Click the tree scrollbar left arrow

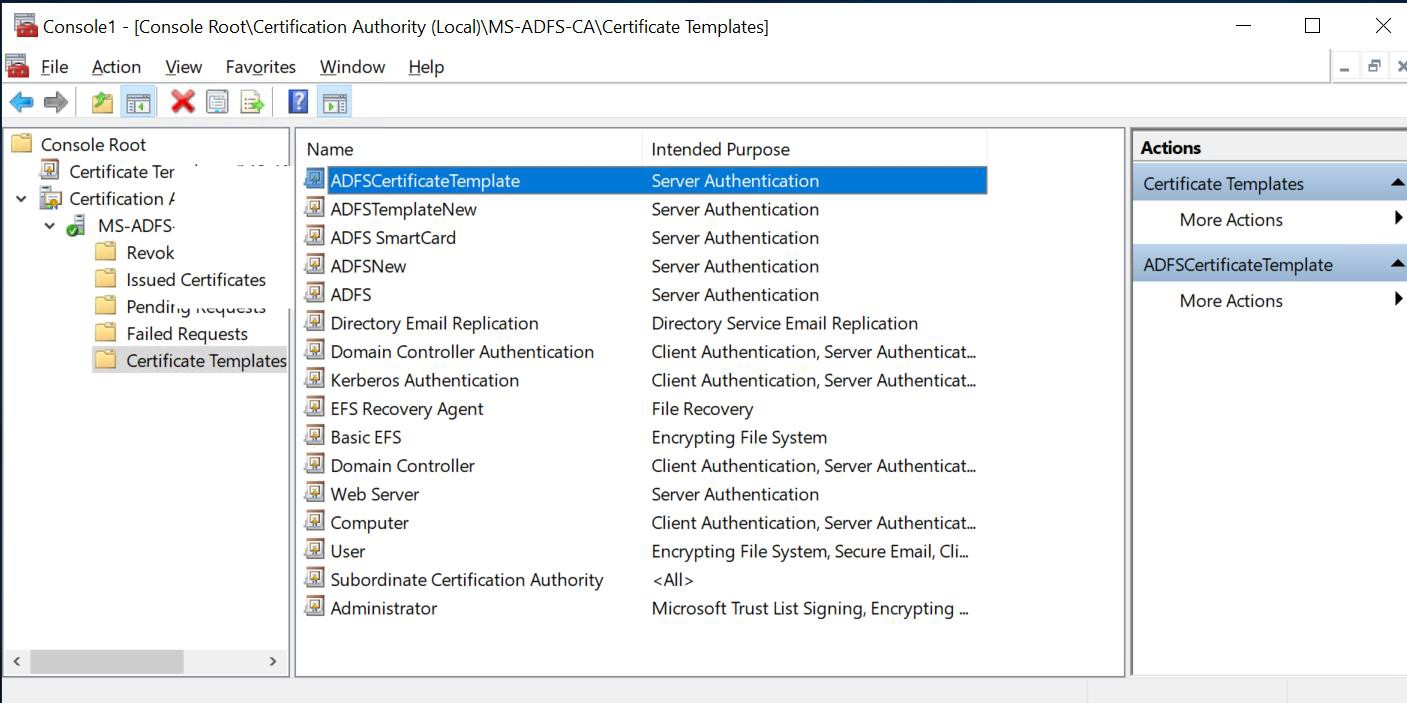pos(16,661)
